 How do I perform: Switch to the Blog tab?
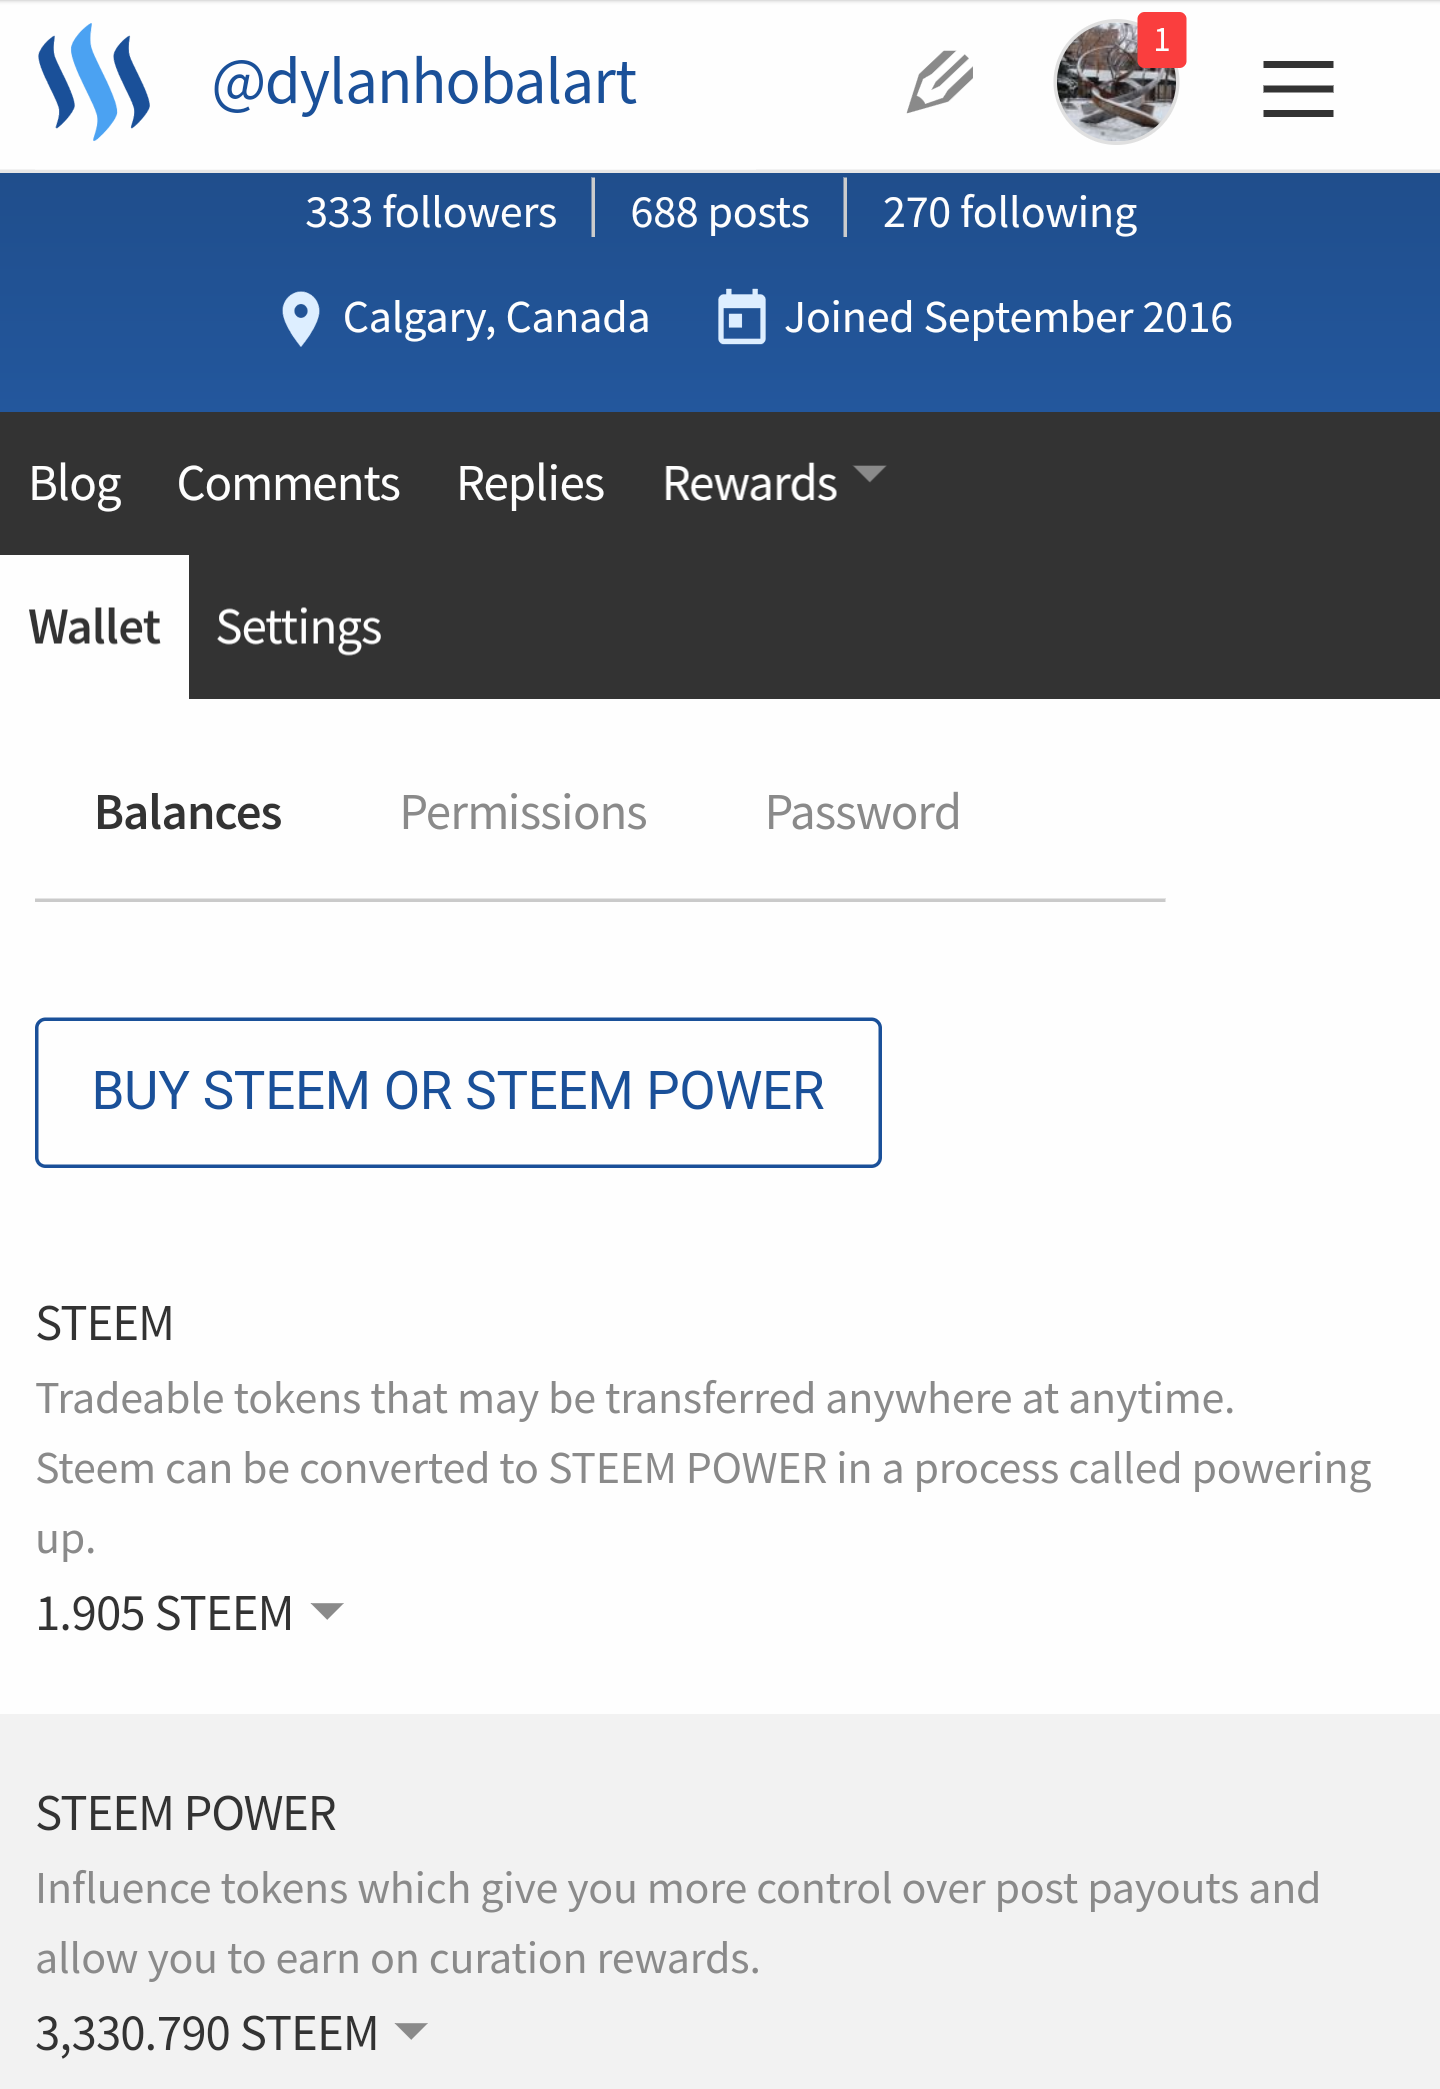tap(75, 483)
